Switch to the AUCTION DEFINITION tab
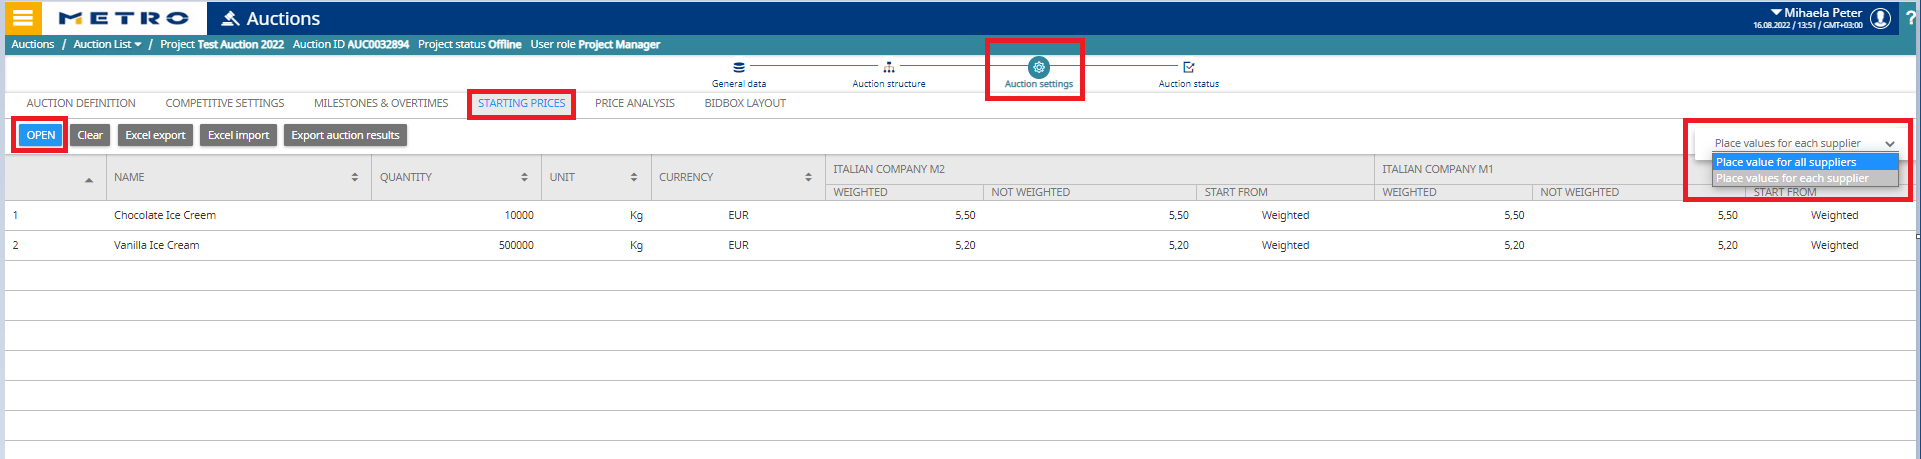This screenshot has width=1921, height=459. click(x=81, y=103)
